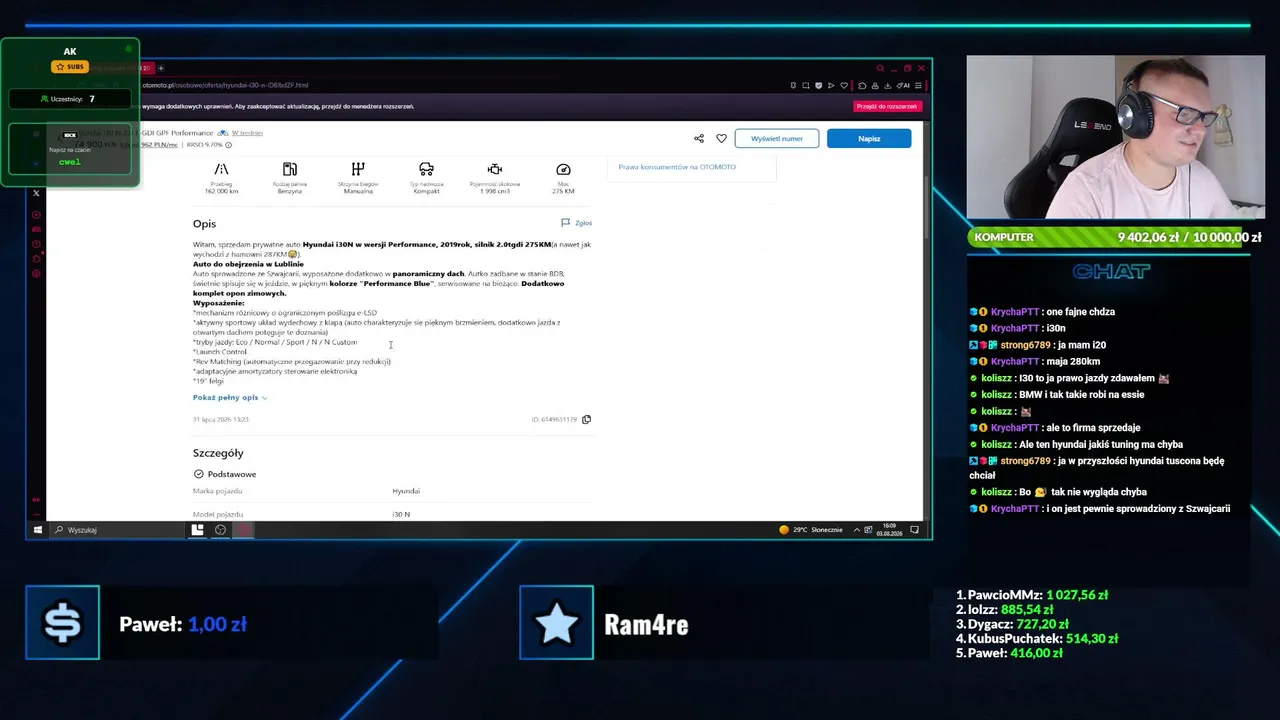Click the Uczestnicy count in overlay

point(68,99)
